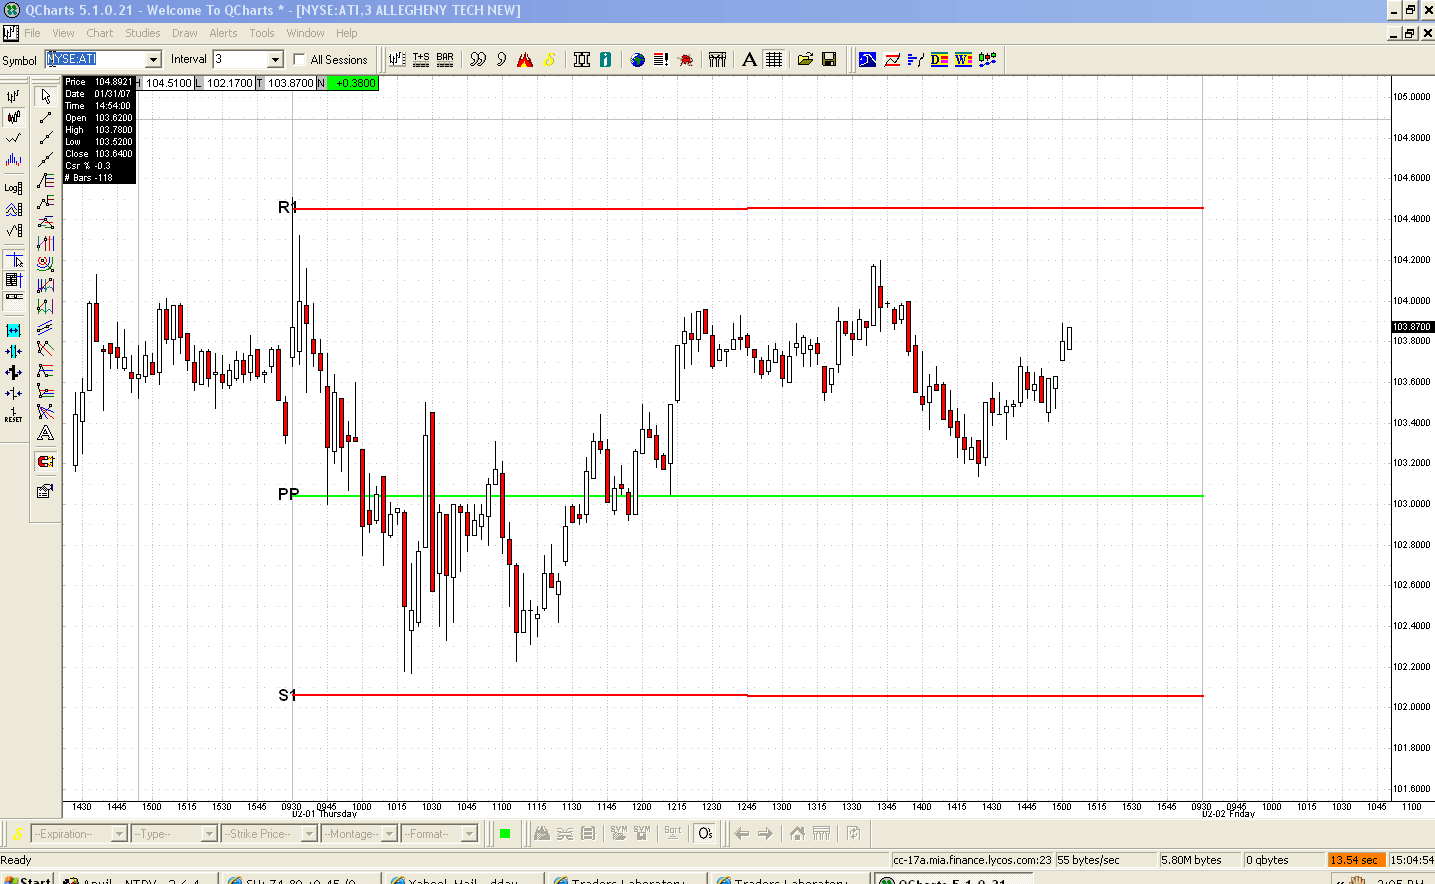This screenshot has height=884, width=1435.
Task: Click the BAR chart toolbar icon
Action: coord(445,60)
